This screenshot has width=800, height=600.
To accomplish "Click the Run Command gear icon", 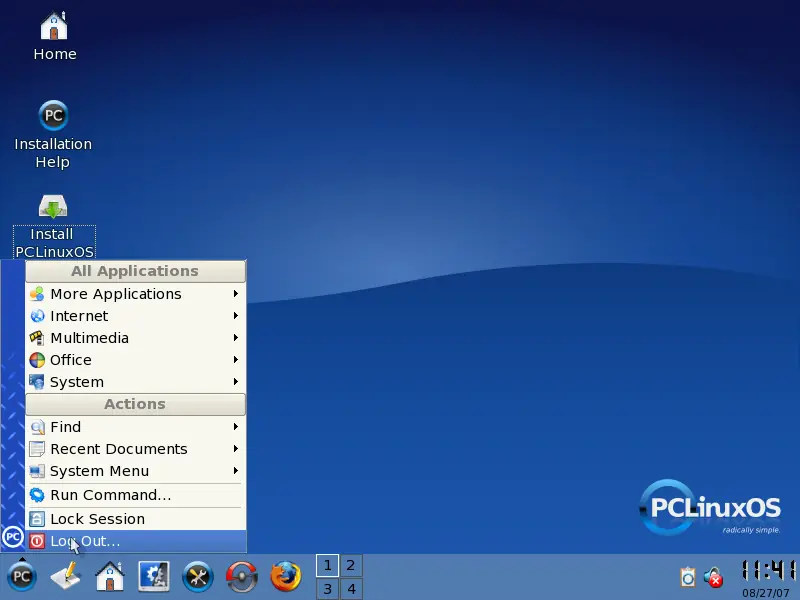I will [x=37, y=495].
